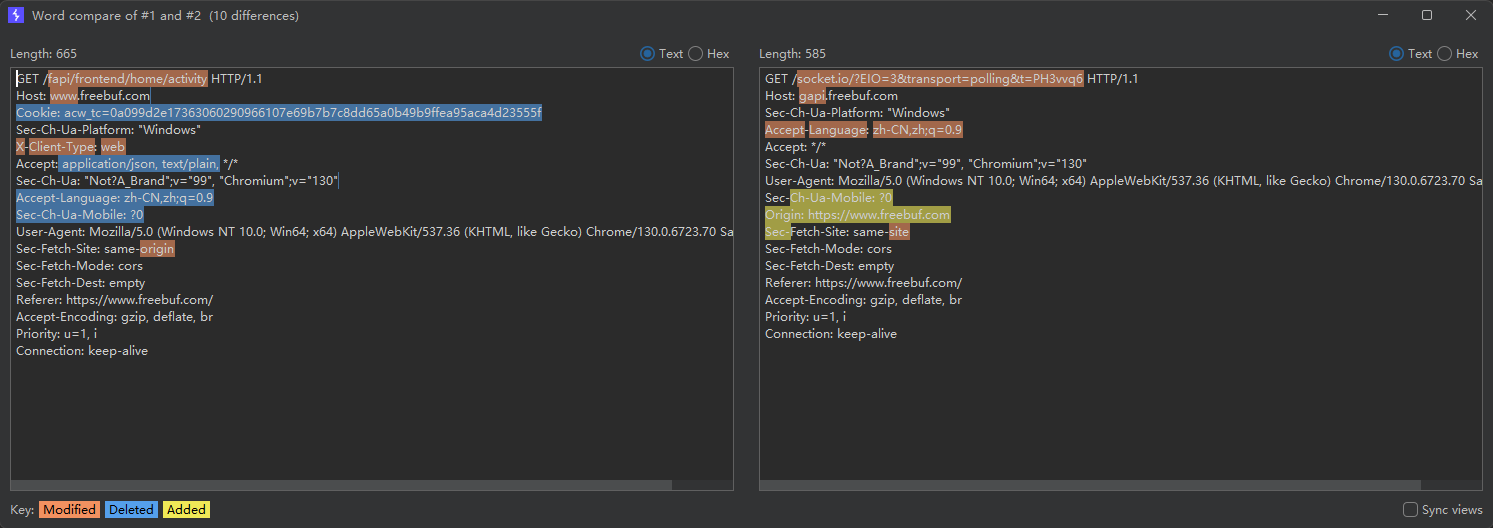
Task: Click the X-Client-Type: web header
Action: pyautogui.click(x=71, y=147)
